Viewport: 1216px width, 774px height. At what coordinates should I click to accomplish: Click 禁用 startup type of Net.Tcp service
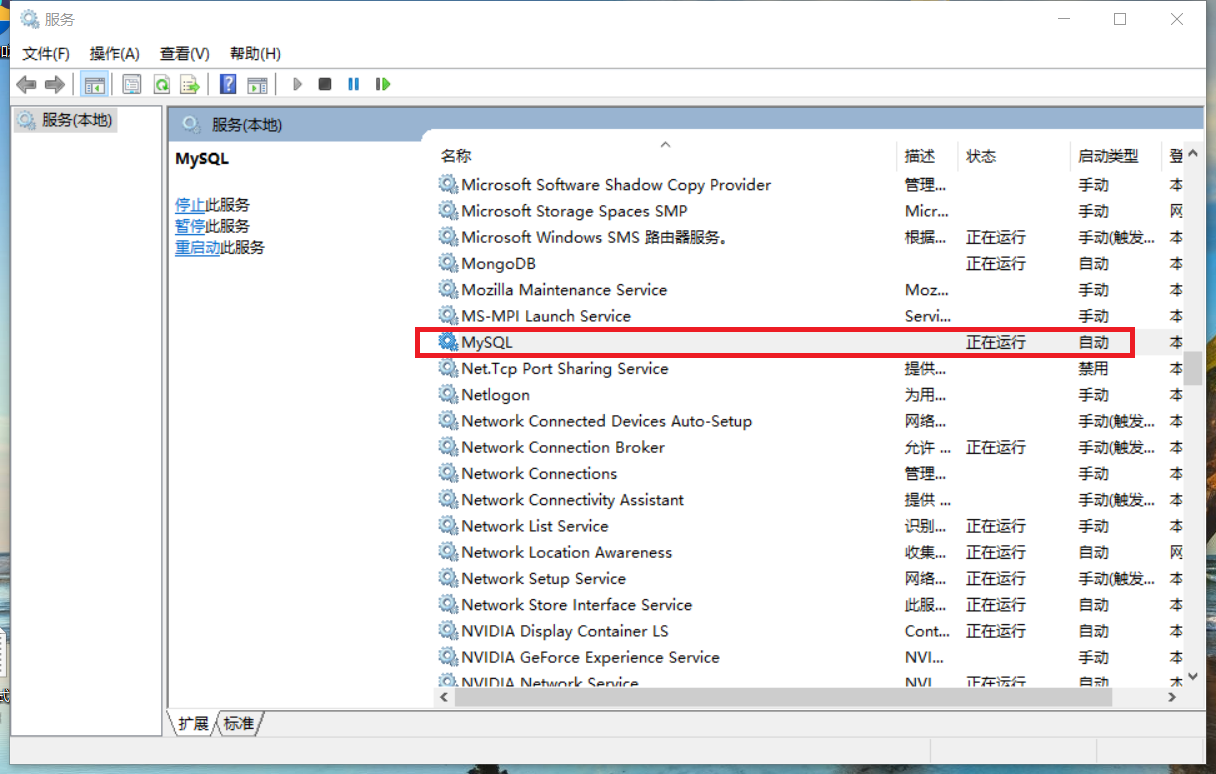pyautogui.click(x=1094, y=368)
